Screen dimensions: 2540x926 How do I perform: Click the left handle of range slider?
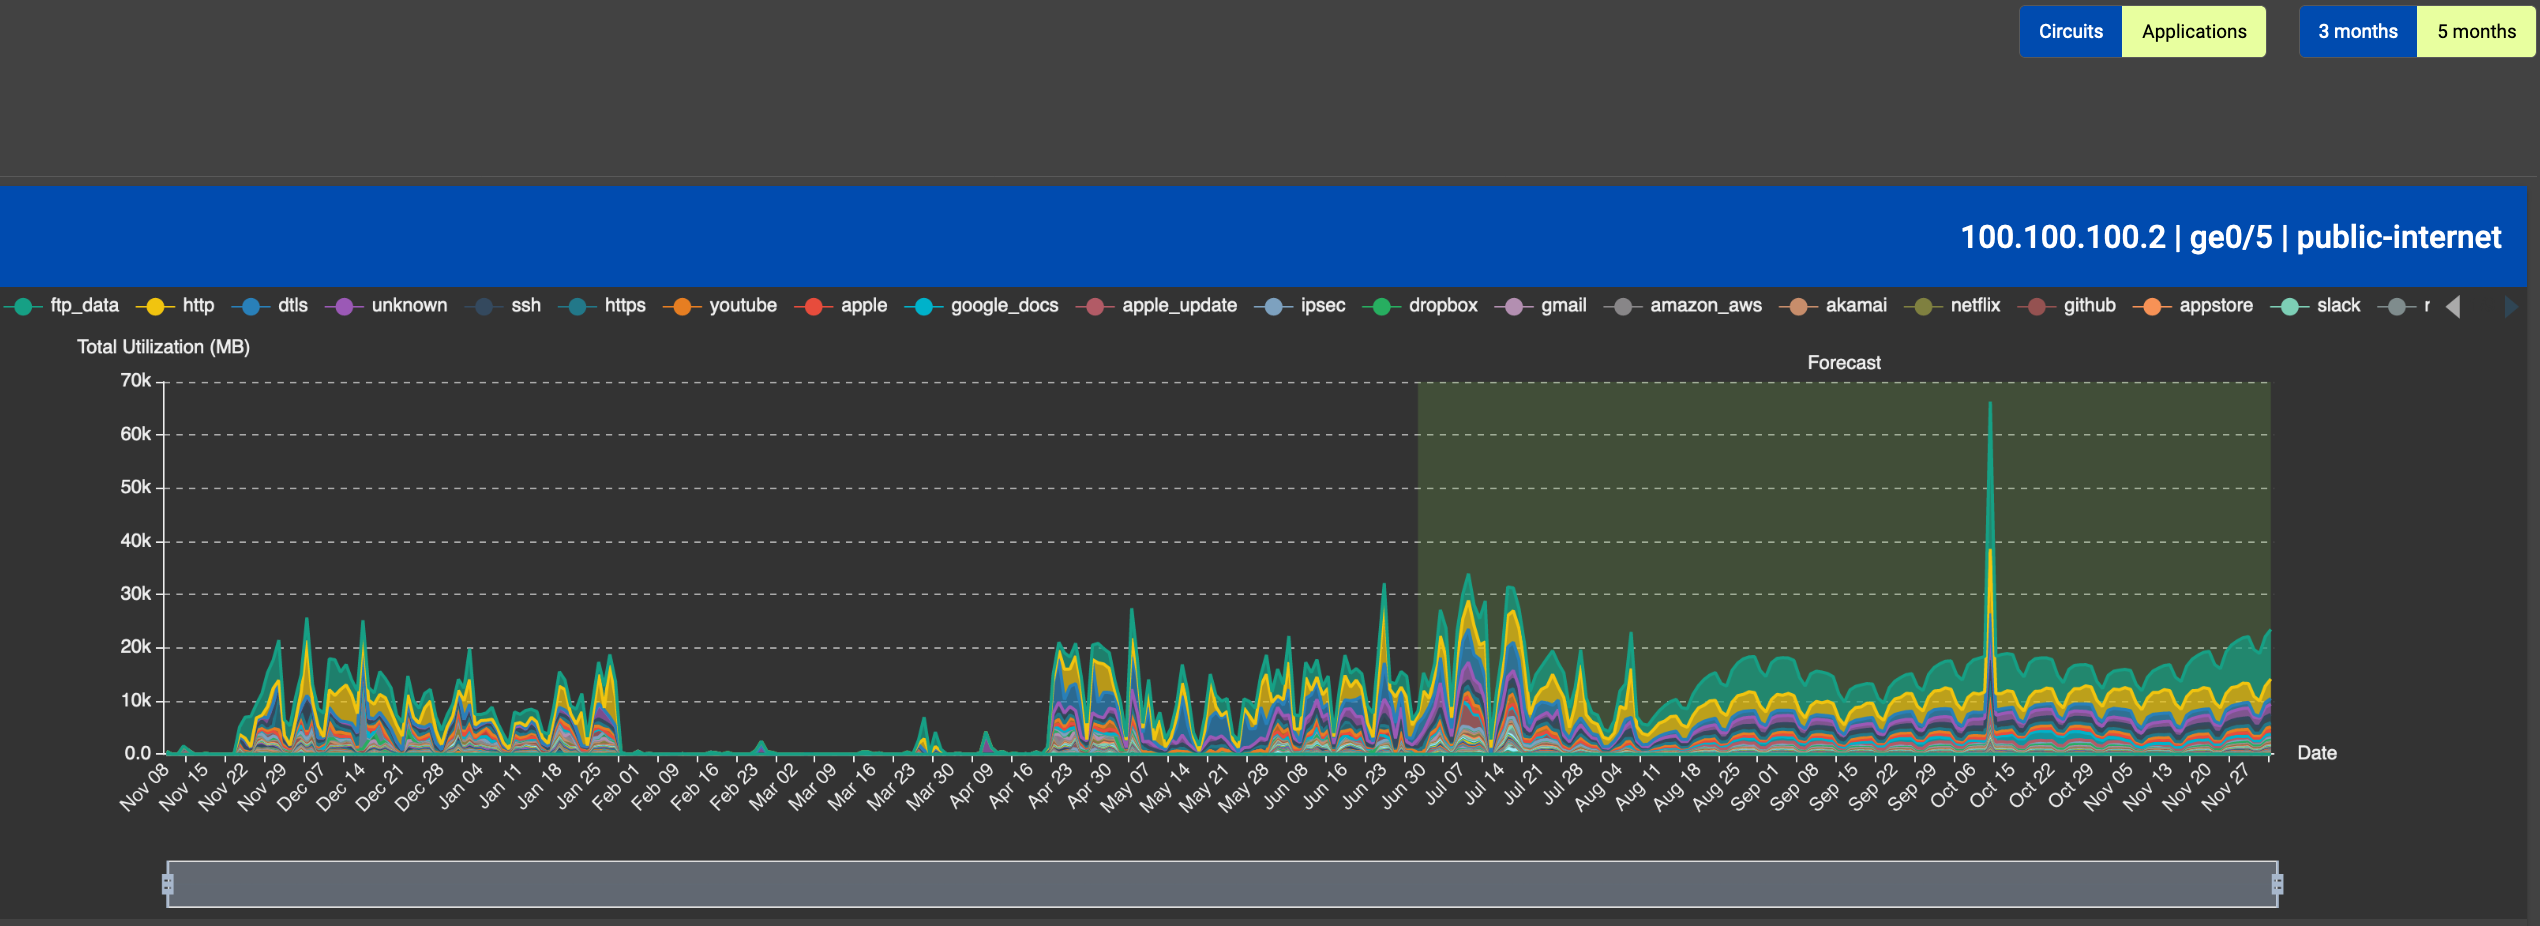tap(168, 884)
